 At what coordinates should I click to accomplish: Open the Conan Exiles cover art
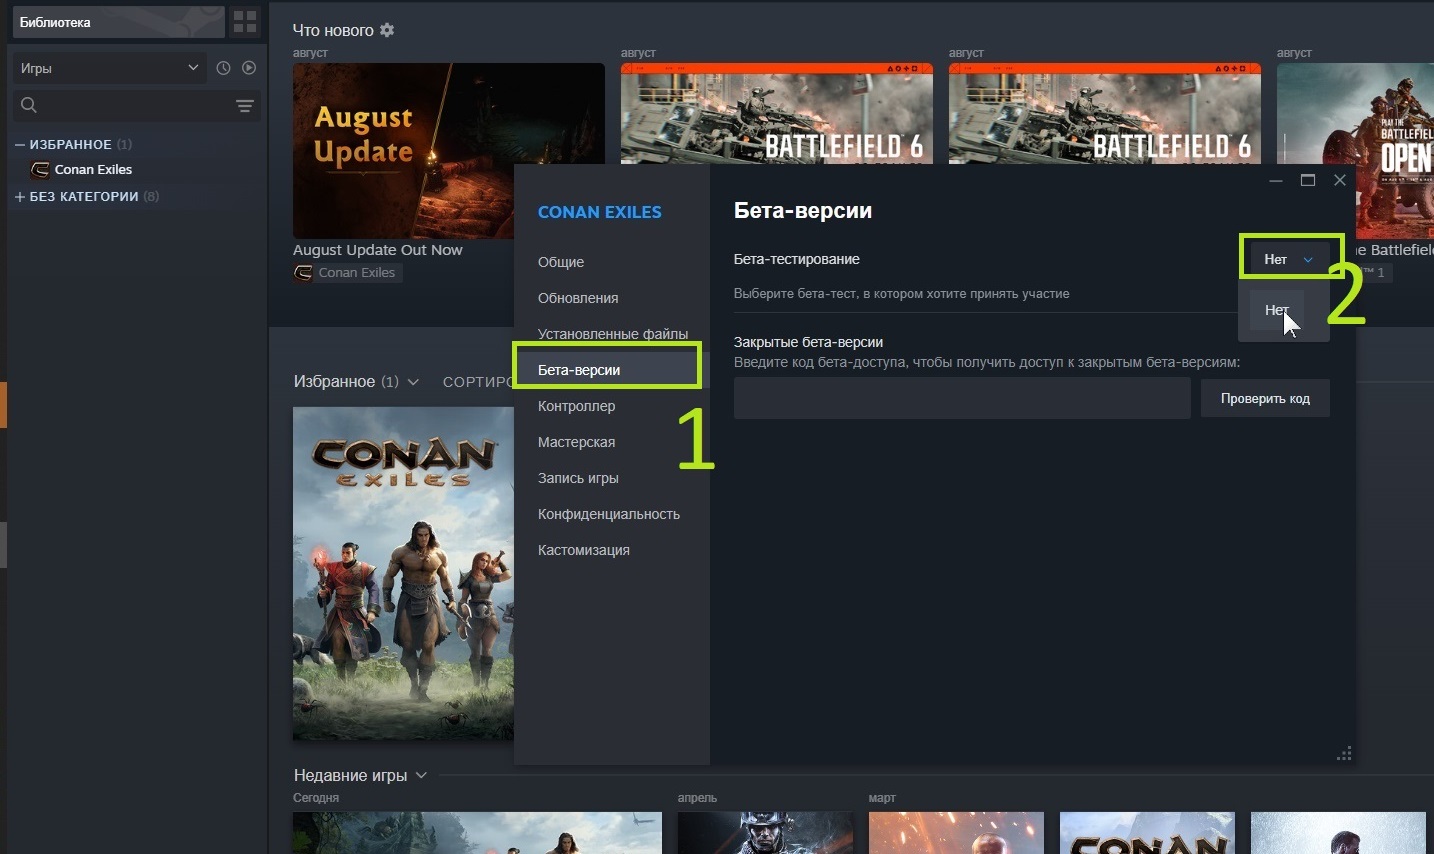click(403, 574)
